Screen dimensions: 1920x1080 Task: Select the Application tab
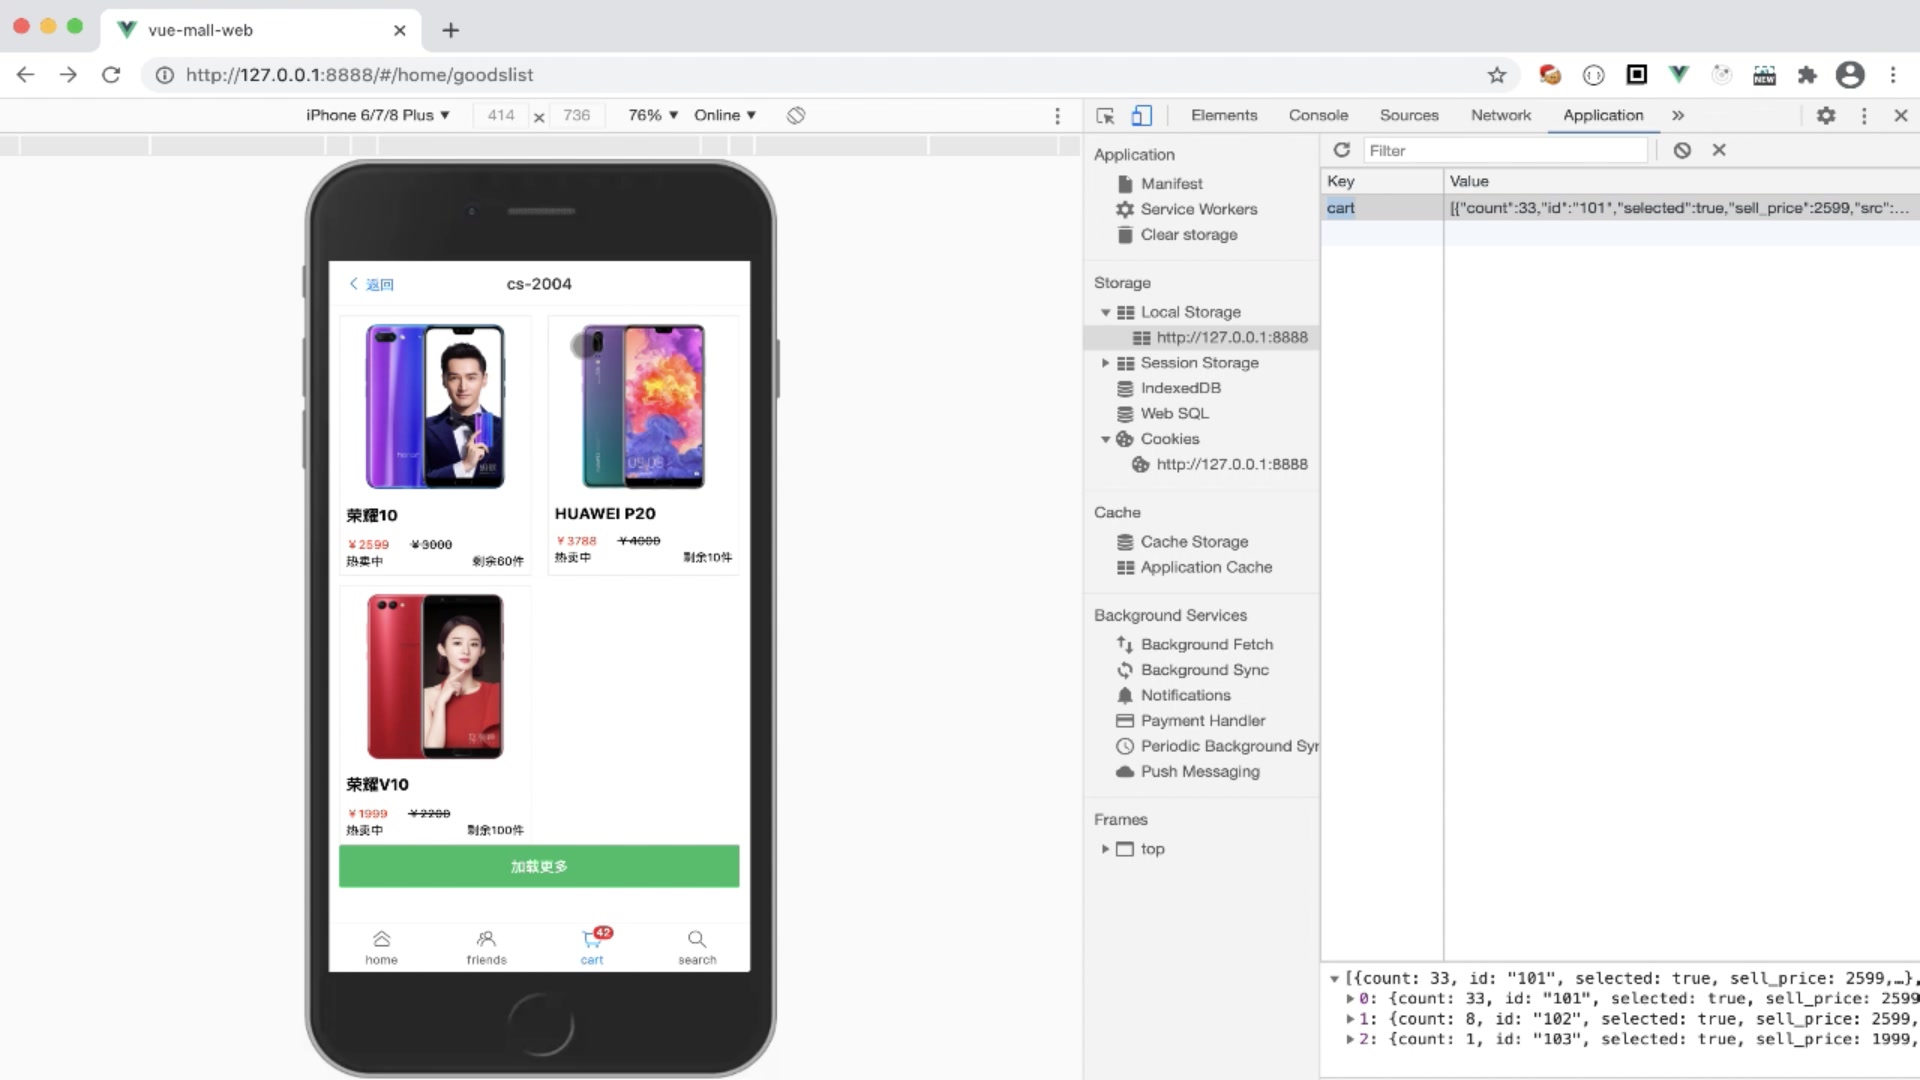[1603, 115]
